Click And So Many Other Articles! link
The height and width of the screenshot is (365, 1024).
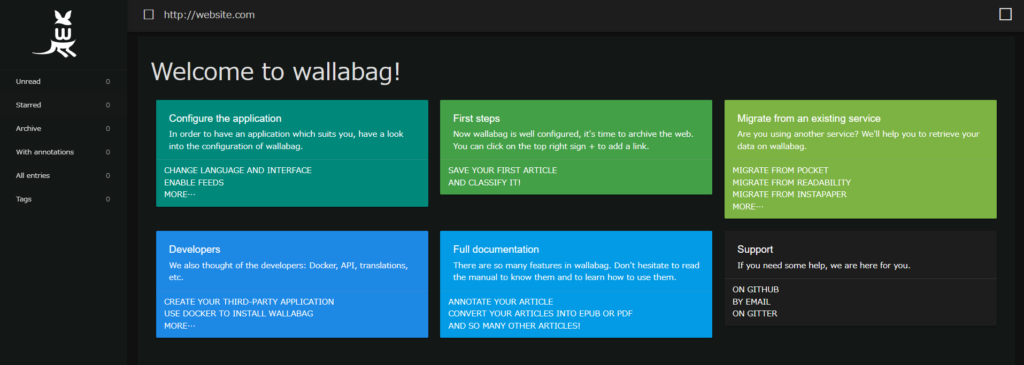[x=514, y=326]
